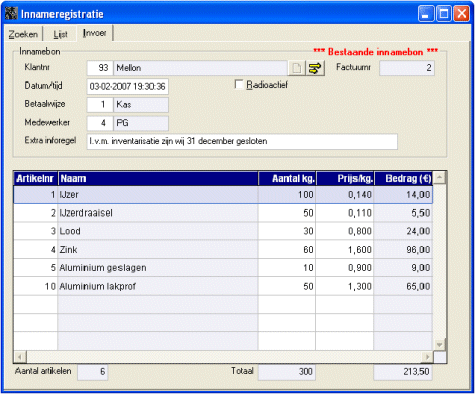Screen dimensions: 475x394
Task: Open the Lijst tab
Action: point(60,34)
